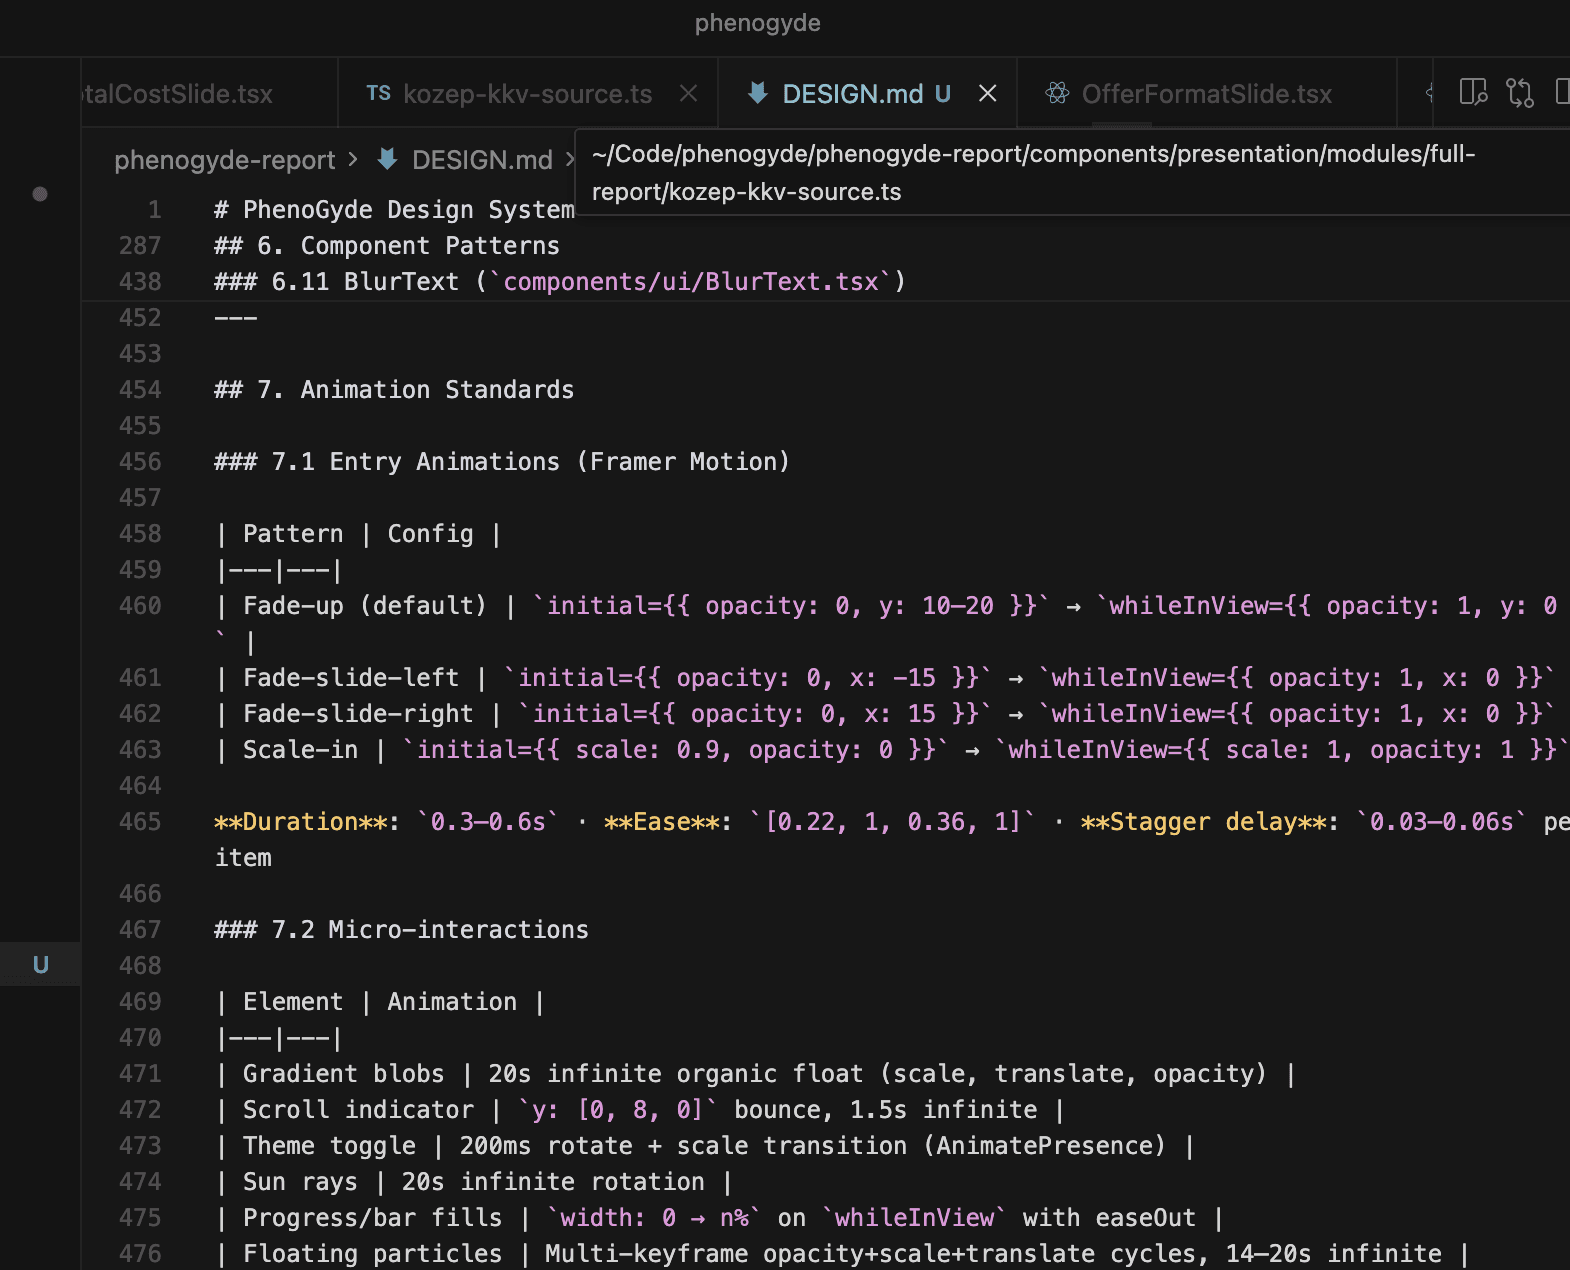Click the U badge in the left sidebar
This screenshot has width=1570, height=1270.
[x=41, y=965]
